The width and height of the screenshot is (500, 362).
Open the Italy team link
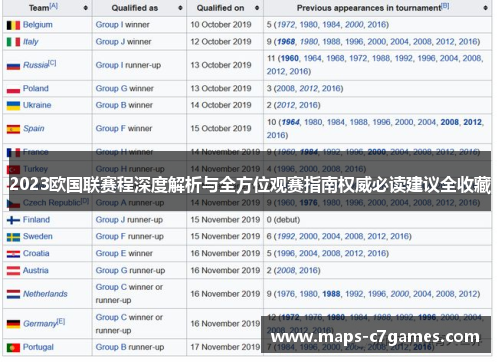tap(31, 42)
